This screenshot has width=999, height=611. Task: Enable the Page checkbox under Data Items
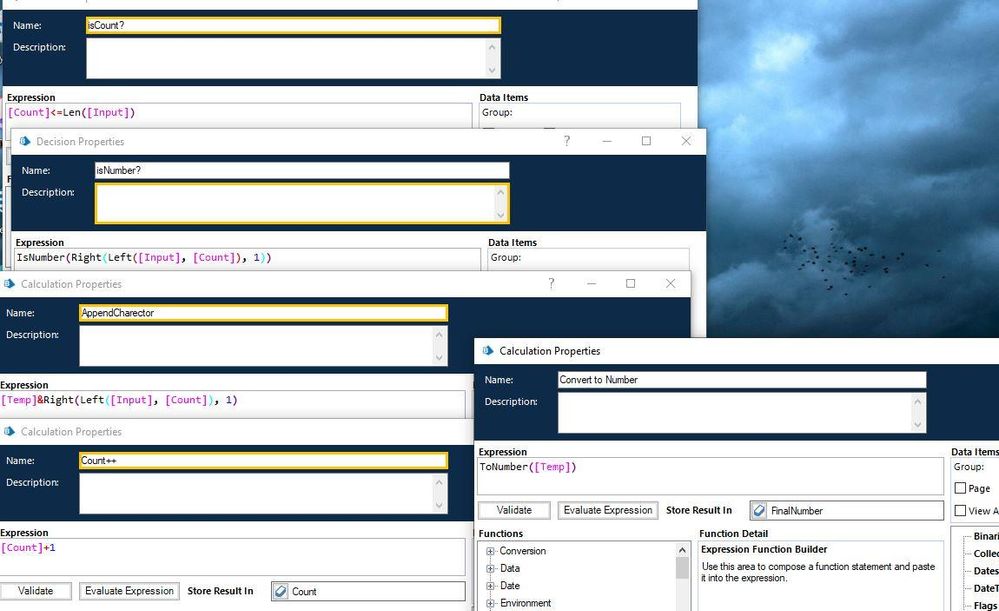click(960, 488)
